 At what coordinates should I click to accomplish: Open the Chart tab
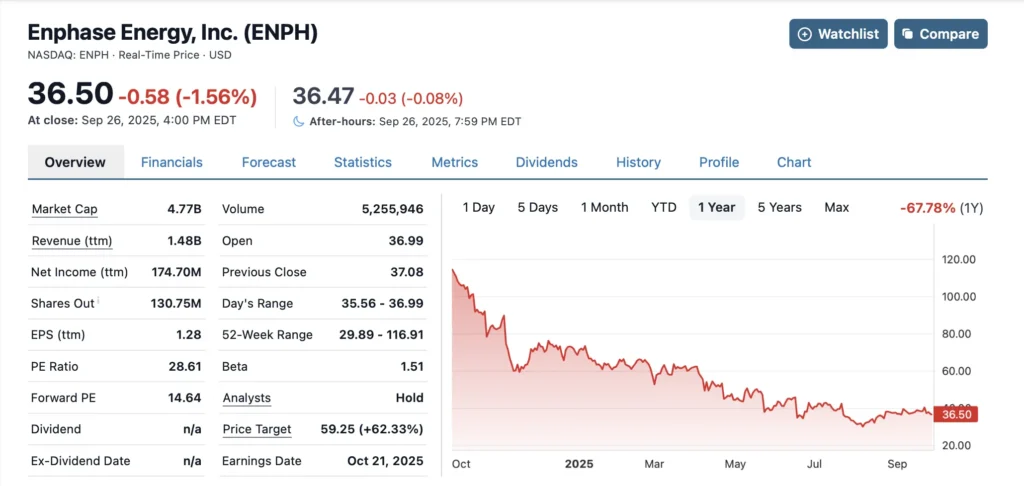pos(794,162)
